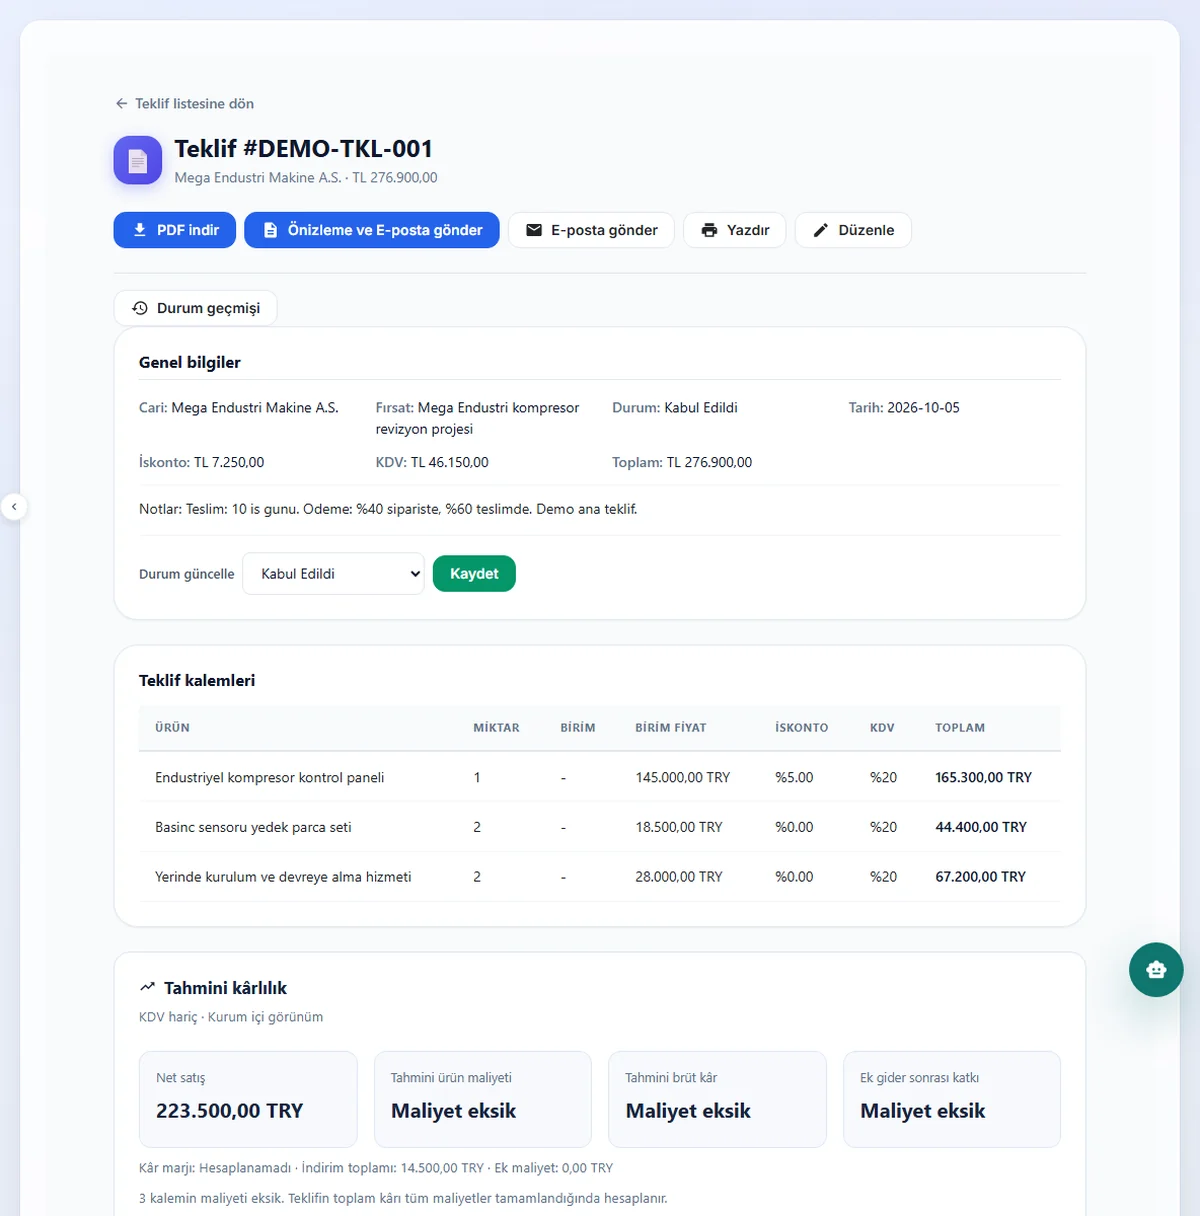Select the Basinc sensoru yedek parca seti item
The image size is (1200, 1216).
point(253,827)
